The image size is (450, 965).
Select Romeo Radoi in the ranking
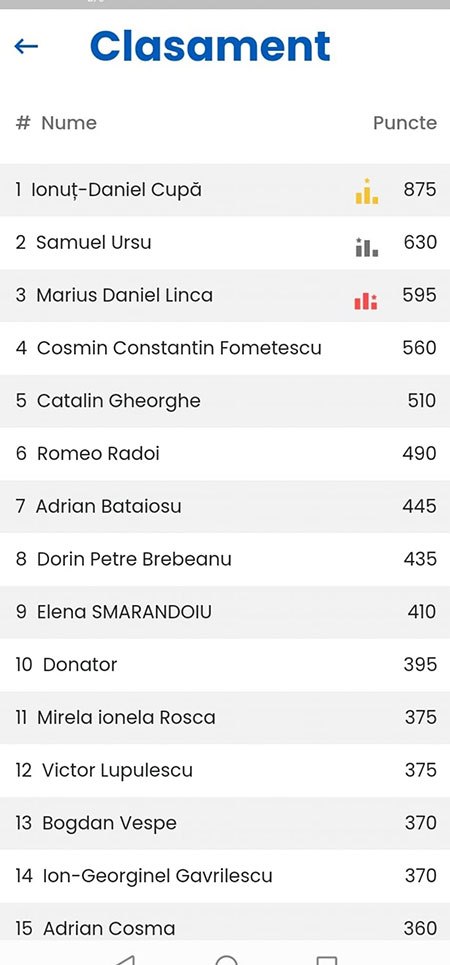pos(225,454)
